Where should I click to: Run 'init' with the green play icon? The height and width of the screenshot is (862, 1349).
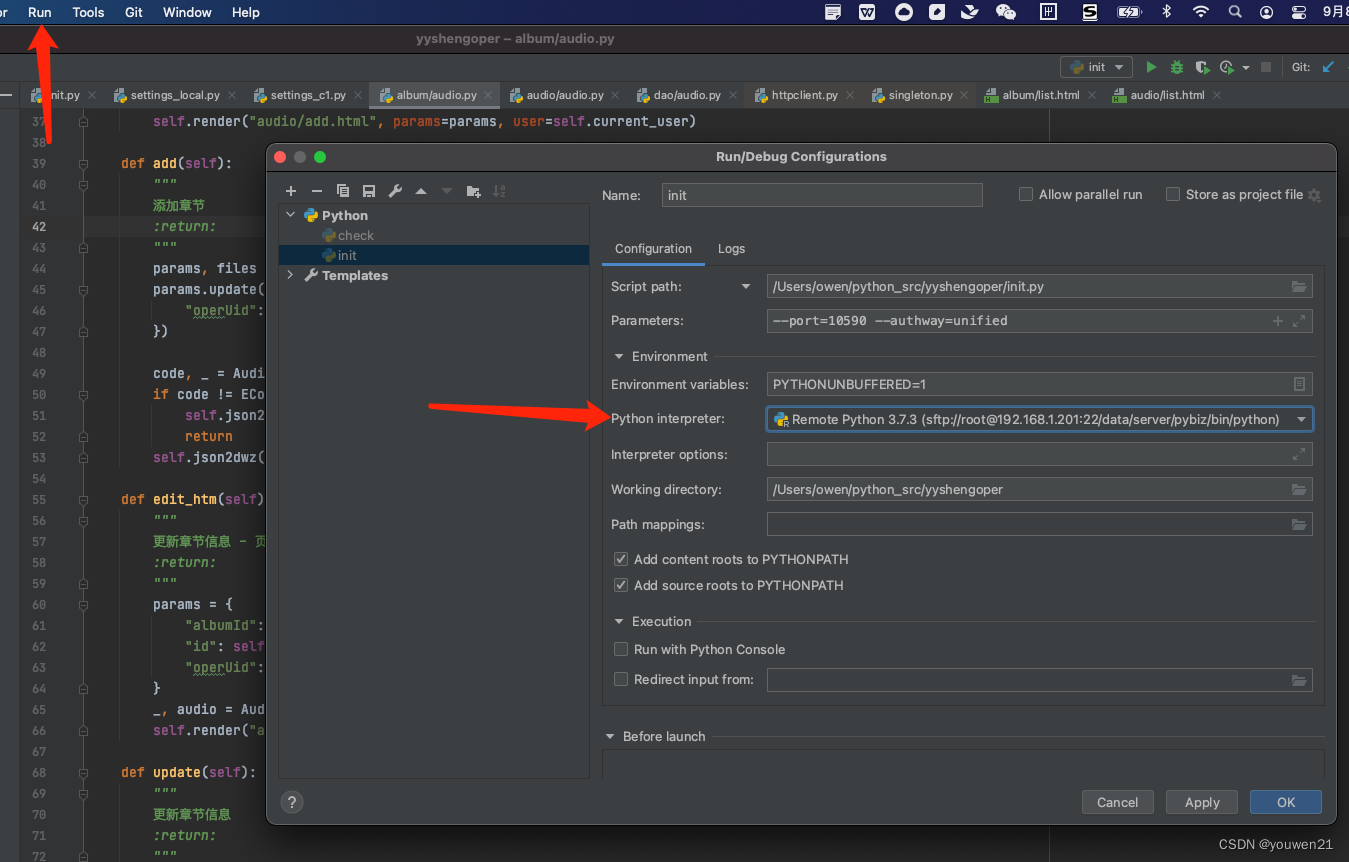click(1151, 67)
